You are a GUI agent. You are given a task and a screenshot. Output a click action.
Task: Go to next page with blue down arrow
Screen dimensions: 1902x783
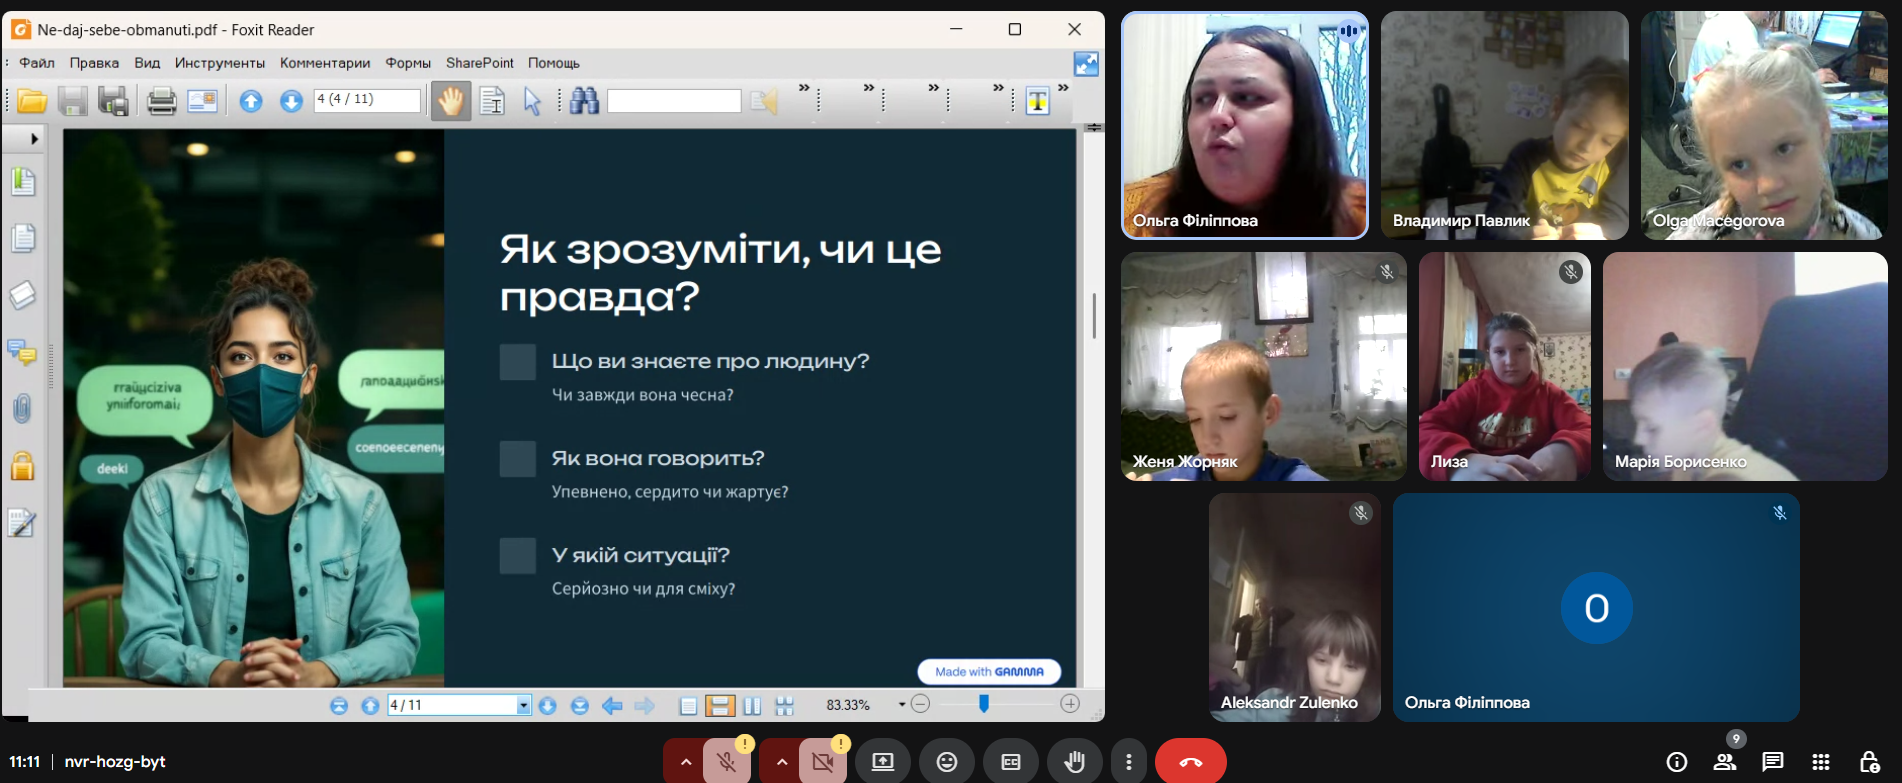[x=291, y=101]
